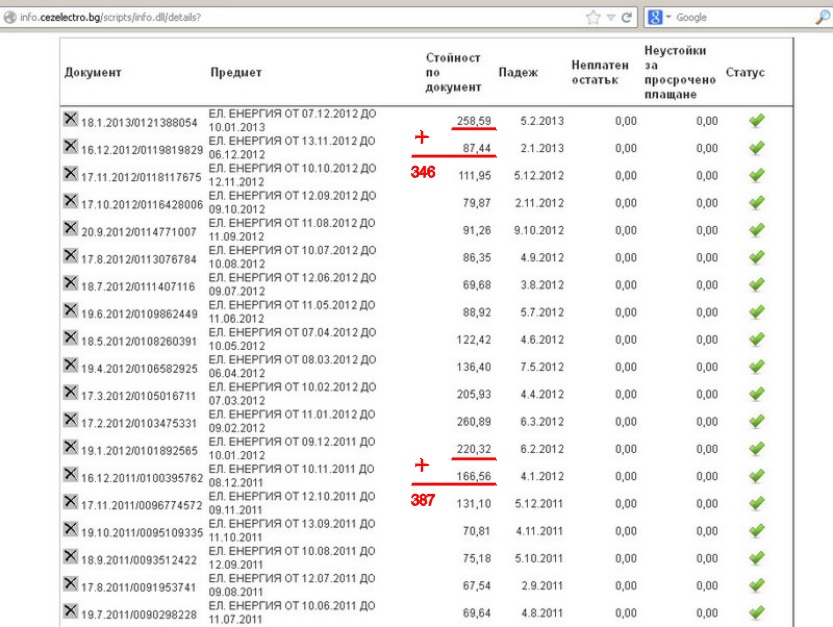This screenshot has width=833, height=627.
Task: Click green checkmark for 16.12.2011 invoice row
Action: pyautogui.click(x=757, y=476)
